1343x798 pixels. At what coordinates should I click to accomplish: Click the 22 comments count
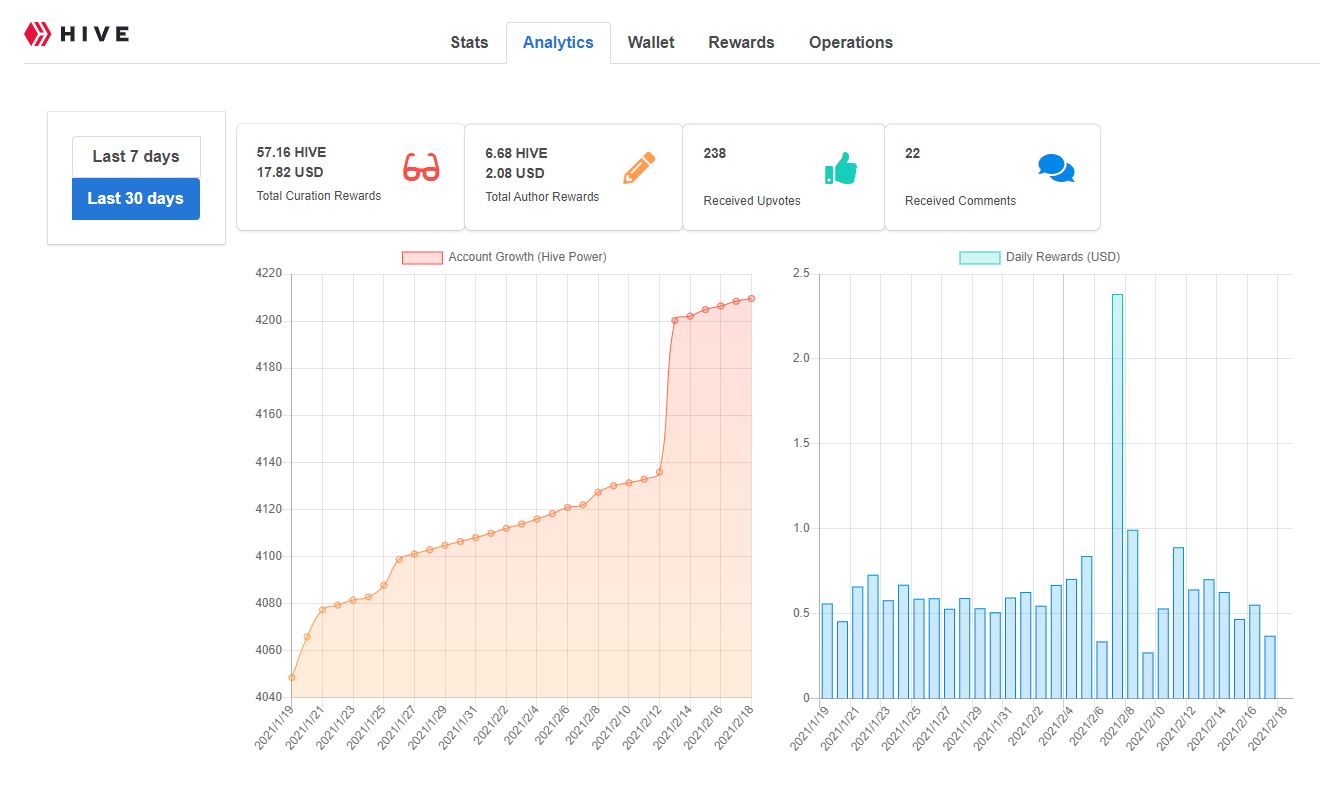coord(912,153)
